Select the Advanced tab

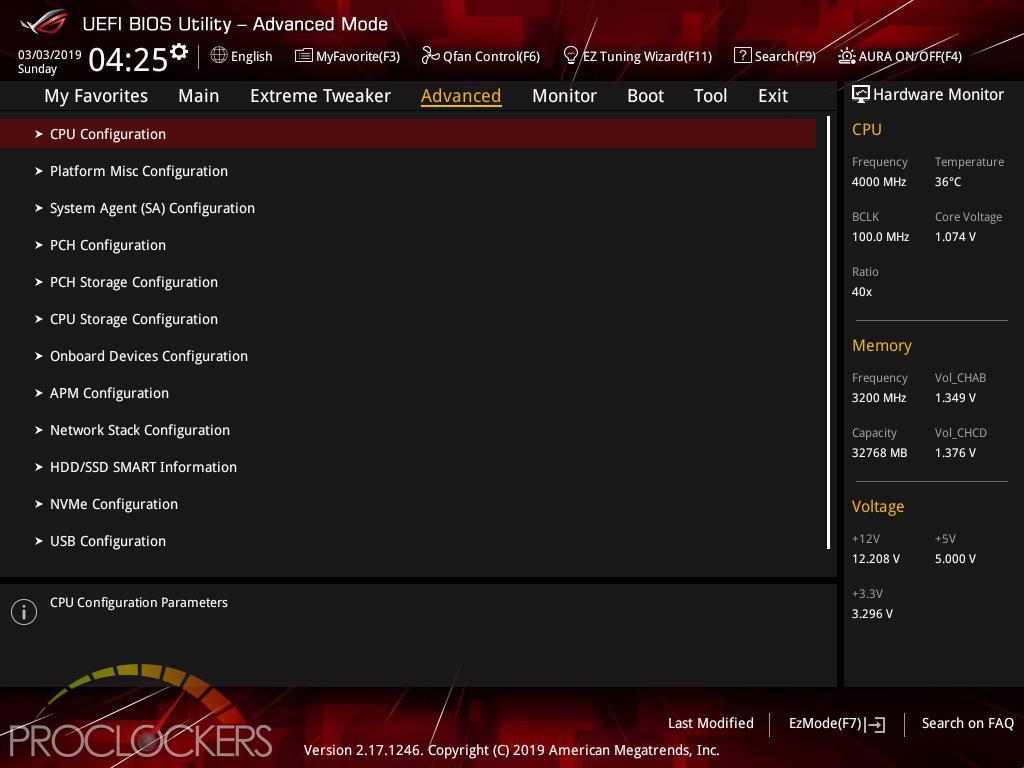click(x=461, y=96)
